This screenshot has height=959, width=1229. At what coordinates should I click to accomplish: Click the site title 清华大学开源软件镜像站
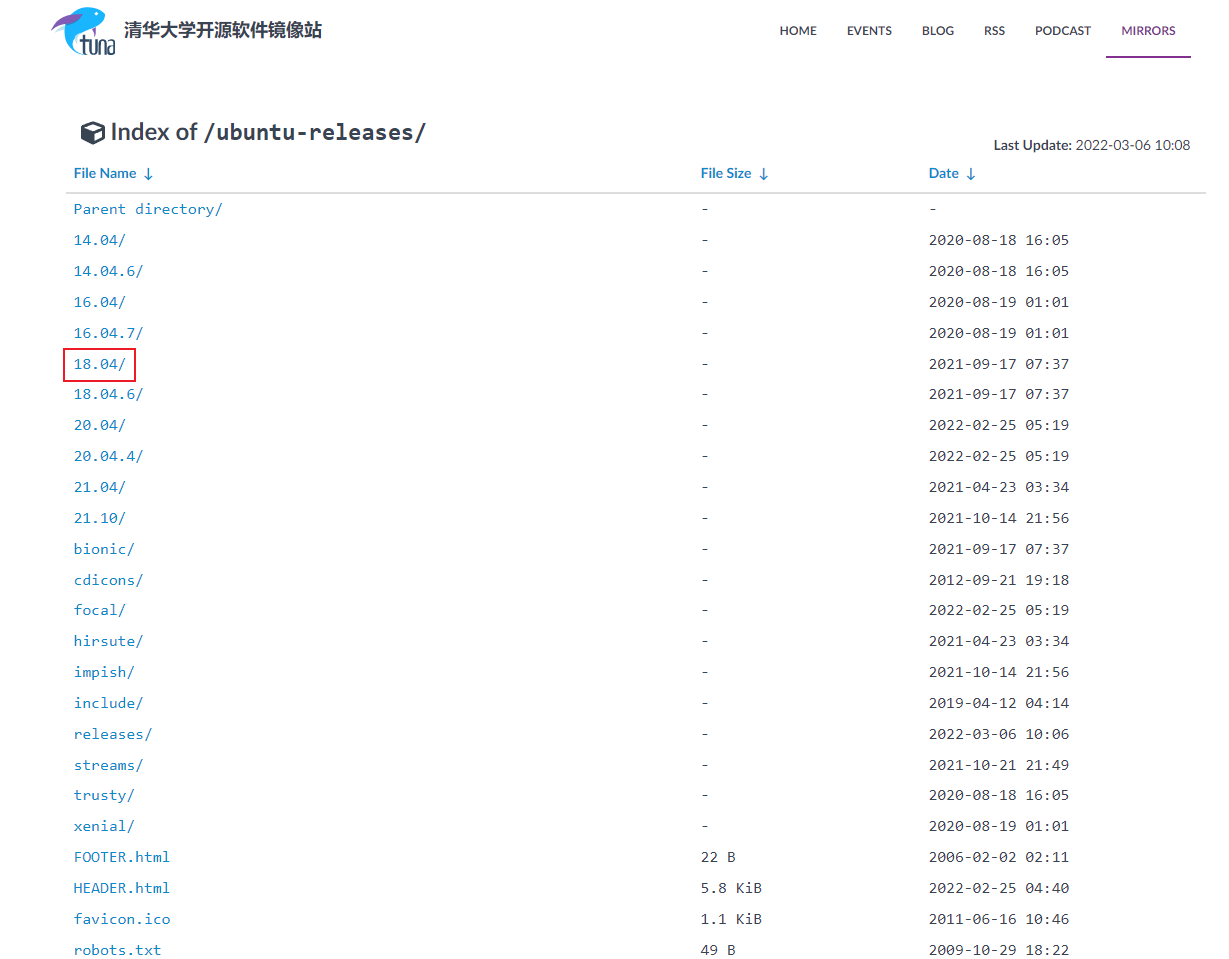click(x=223, y=30)
